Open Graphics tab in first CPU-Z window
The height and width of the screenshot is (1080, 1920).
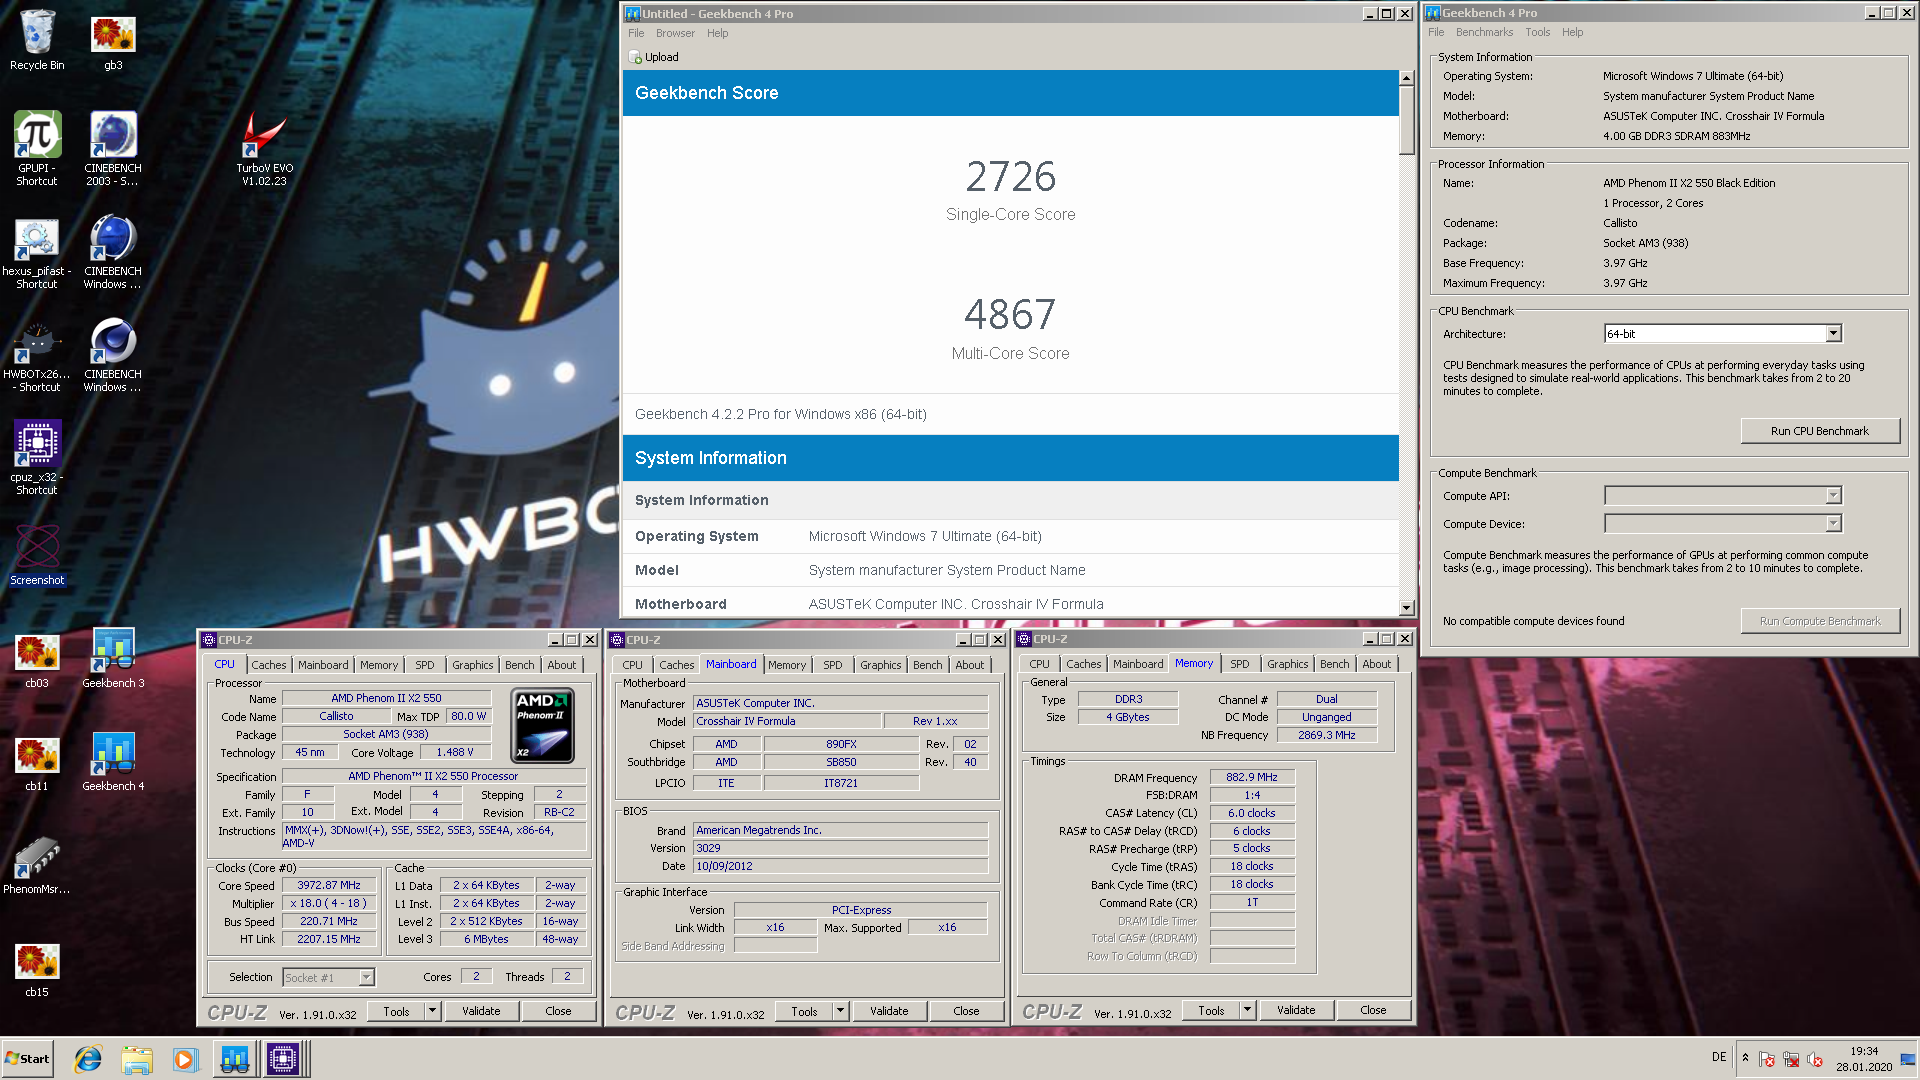click(x=473, y=665)
